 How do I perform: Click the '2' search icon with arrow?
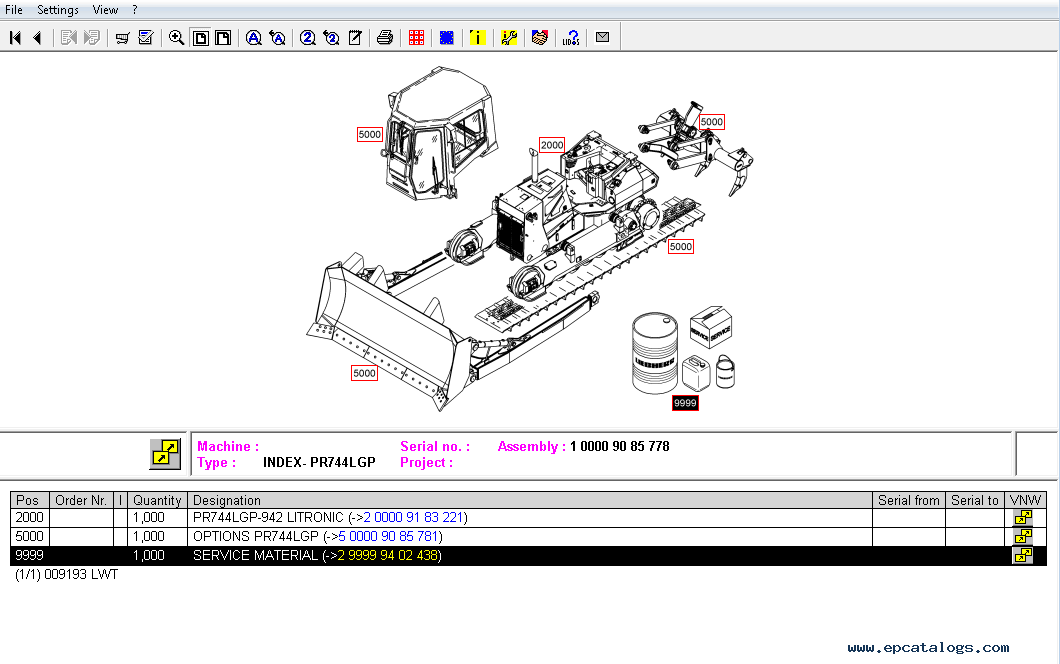[331, 38]
